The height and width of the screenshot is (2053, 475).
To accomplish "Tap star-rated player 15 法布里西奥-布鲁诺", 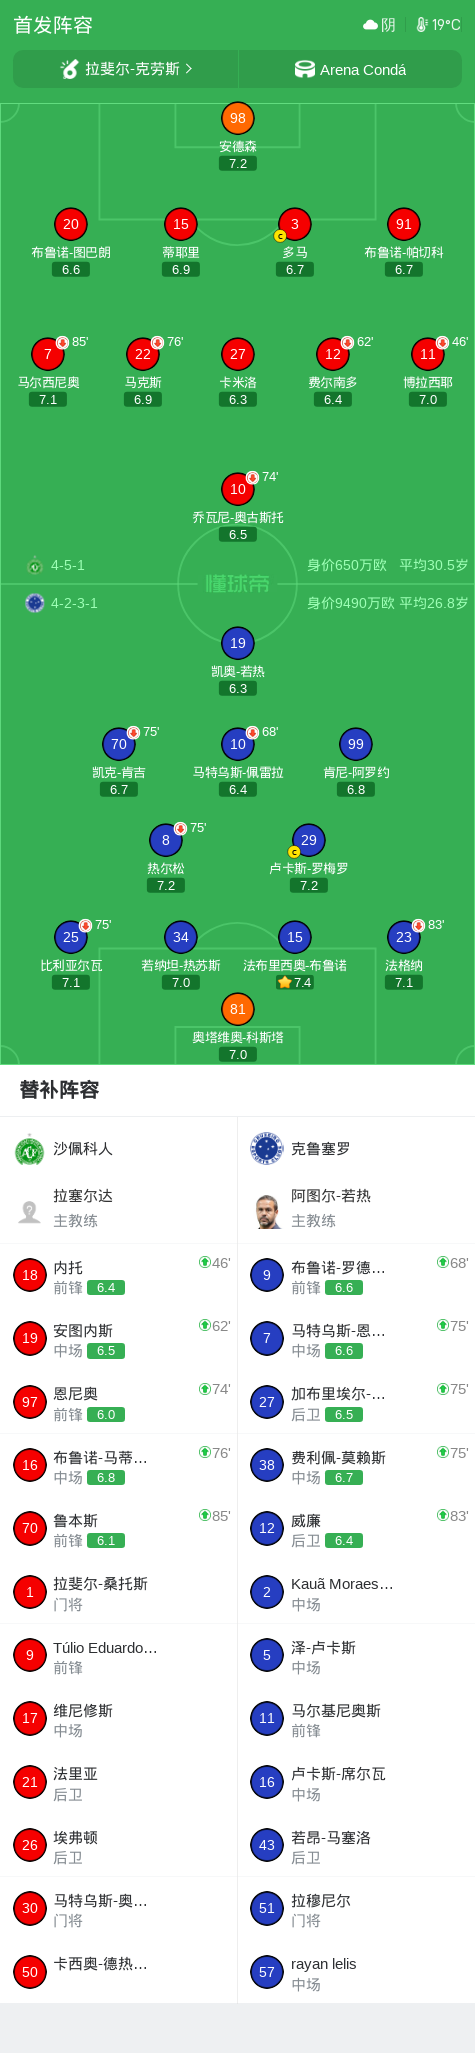I will click(294, 937).
